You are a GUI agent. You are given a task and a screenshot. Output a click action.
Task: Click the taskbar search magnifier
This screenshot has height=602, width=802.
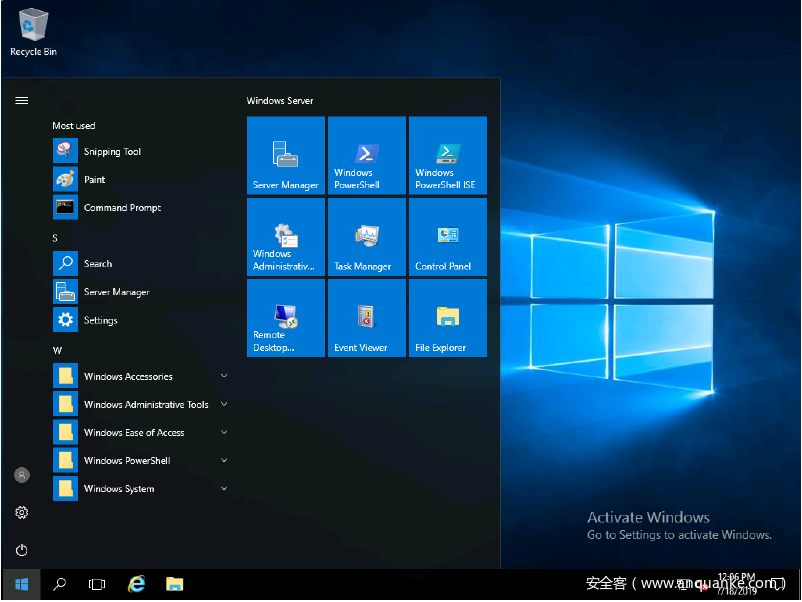[59, 584]
